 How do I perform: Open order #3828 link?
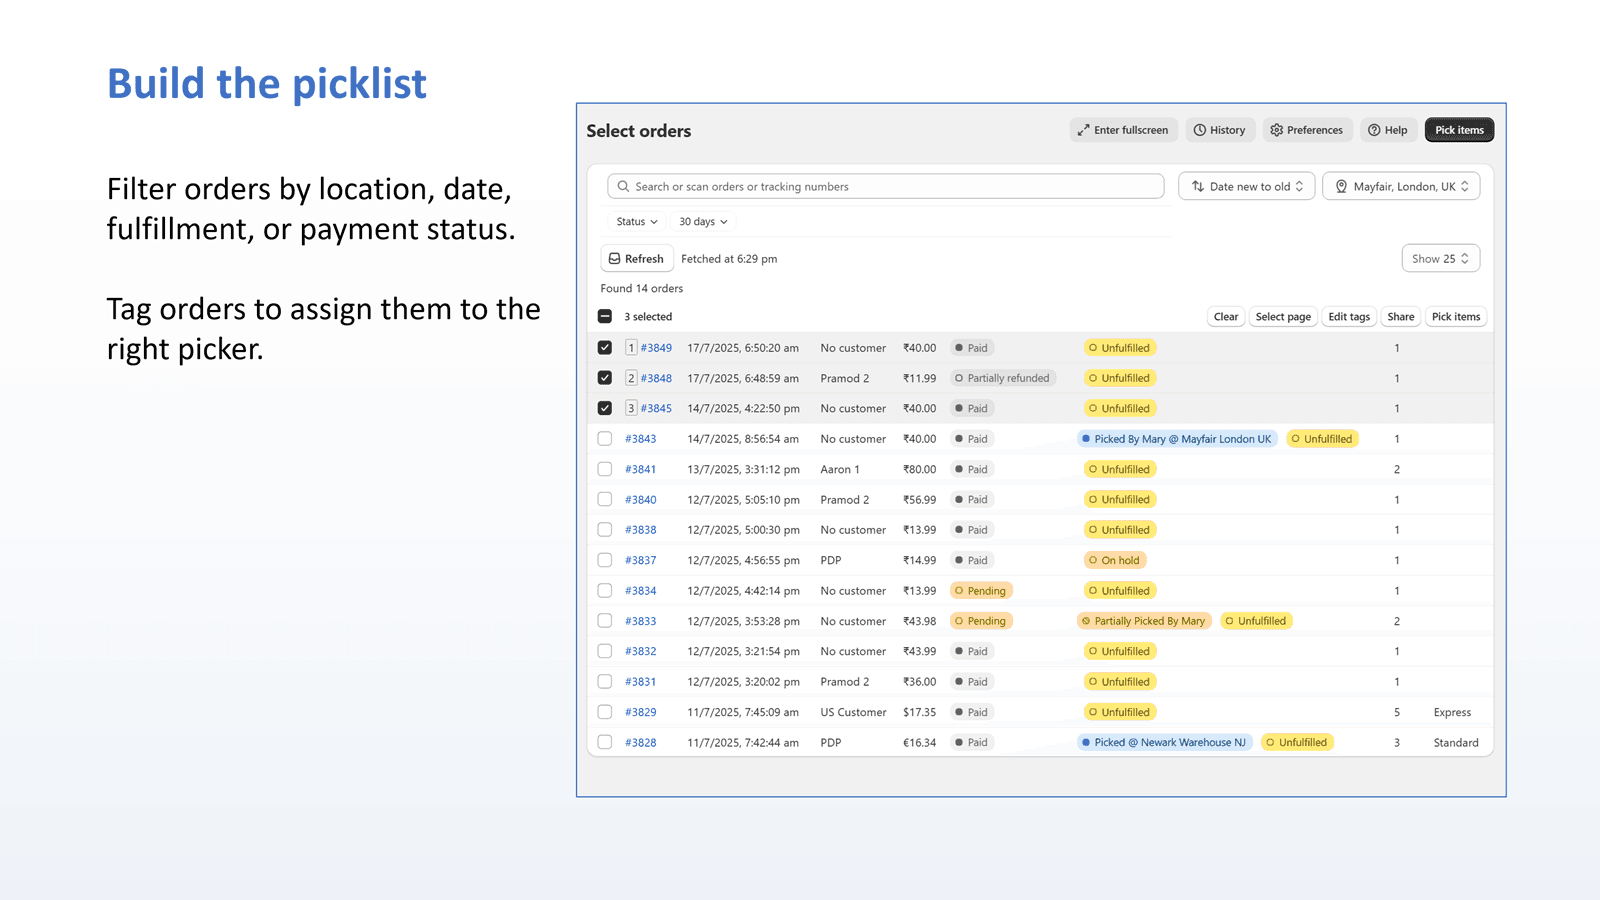[x=641, y=743]
